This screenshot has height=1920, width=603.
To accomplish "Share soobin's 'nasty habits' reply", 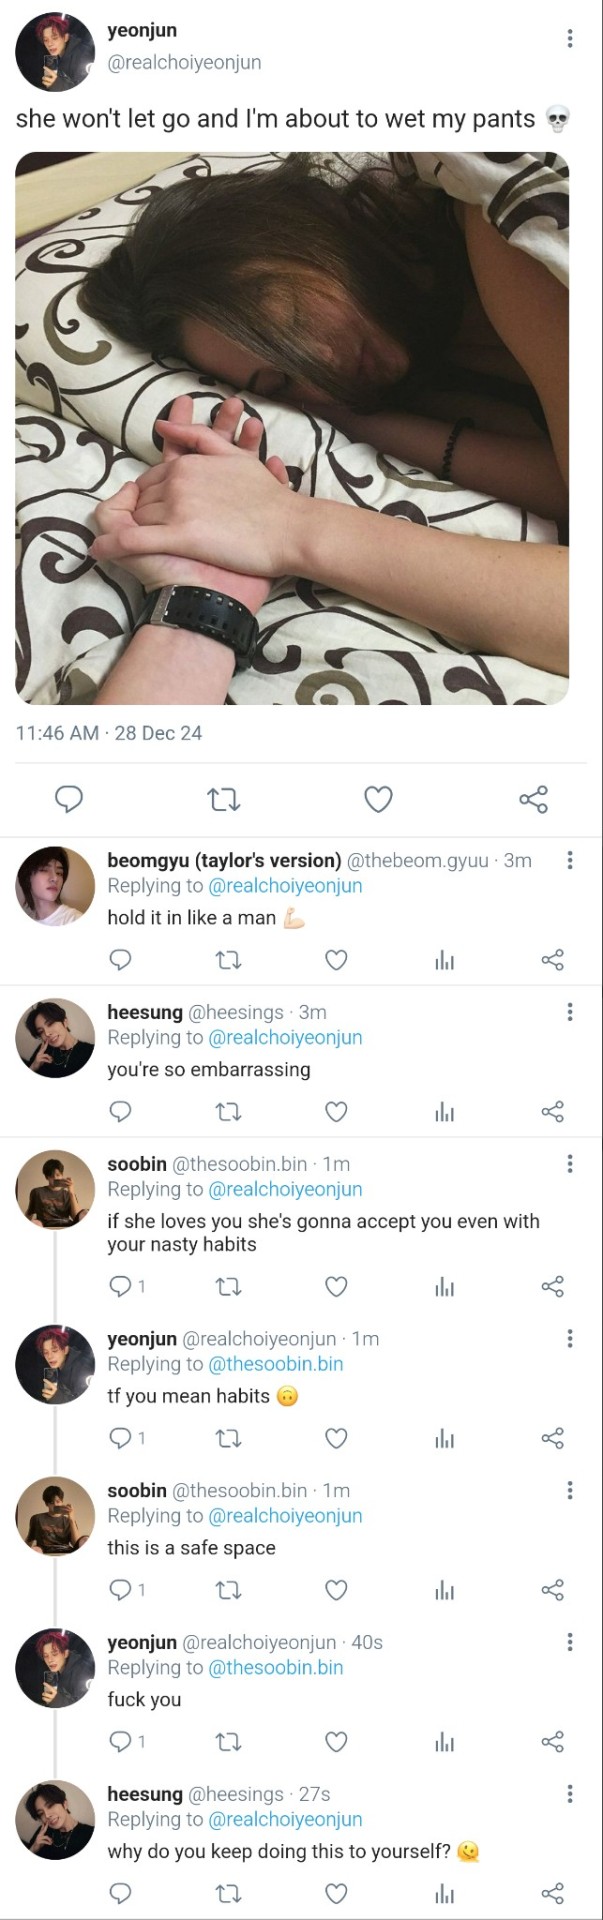I will (x=552, y=1286).
